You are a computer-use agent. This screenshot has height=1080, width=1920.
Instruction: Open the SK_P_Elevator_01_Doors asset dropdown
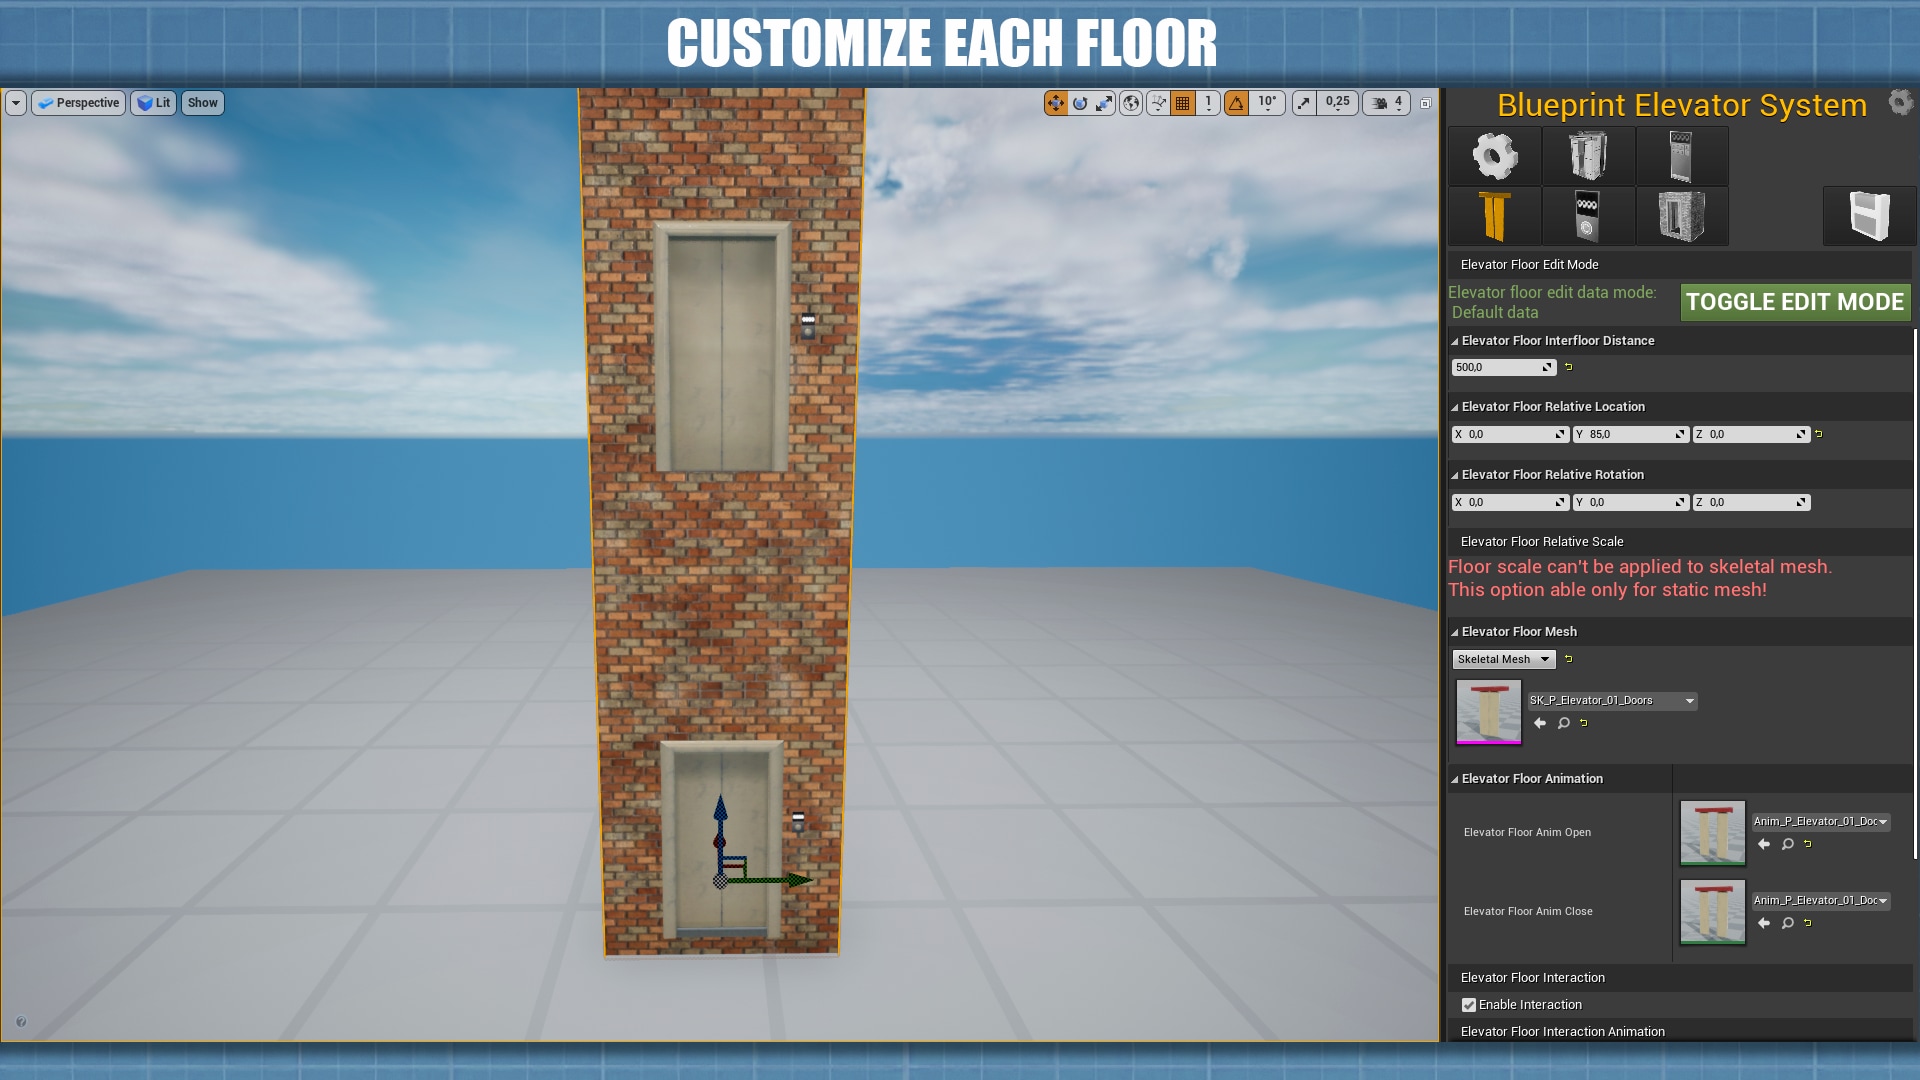[1611, 701]
